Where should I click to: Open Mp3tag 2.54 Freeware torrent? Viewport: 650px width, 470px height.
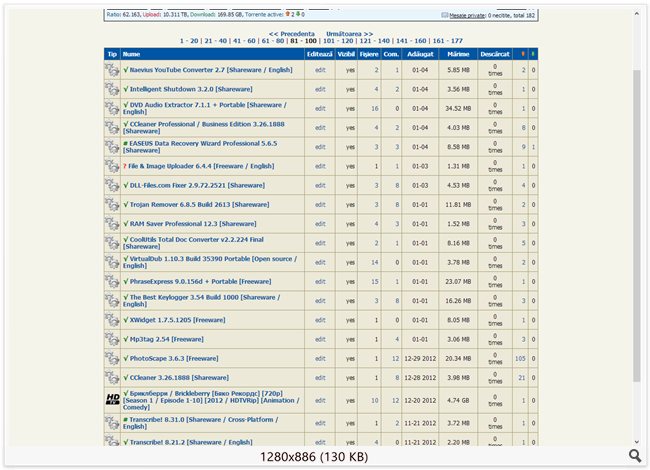pyautogui.click(x=167, y=339)
